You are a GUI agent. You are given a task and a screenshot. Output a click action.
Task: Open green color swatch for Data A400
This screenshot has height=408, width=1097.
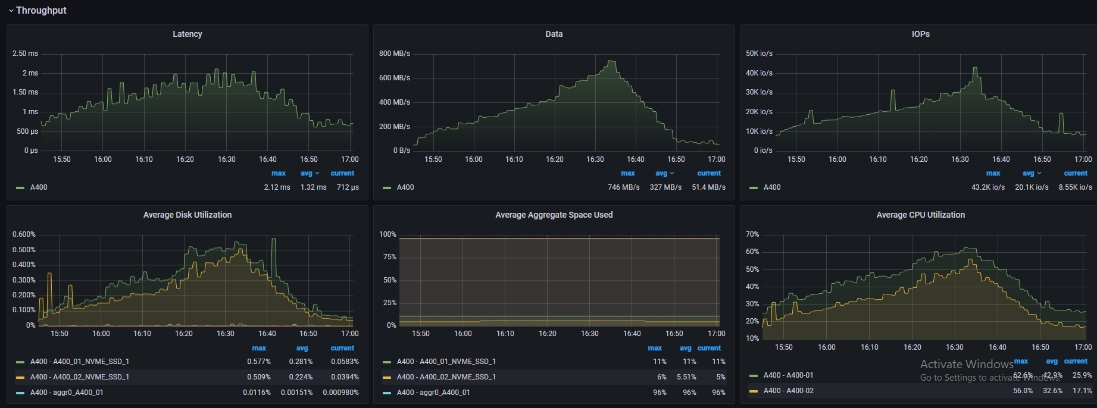coord(386,188)
